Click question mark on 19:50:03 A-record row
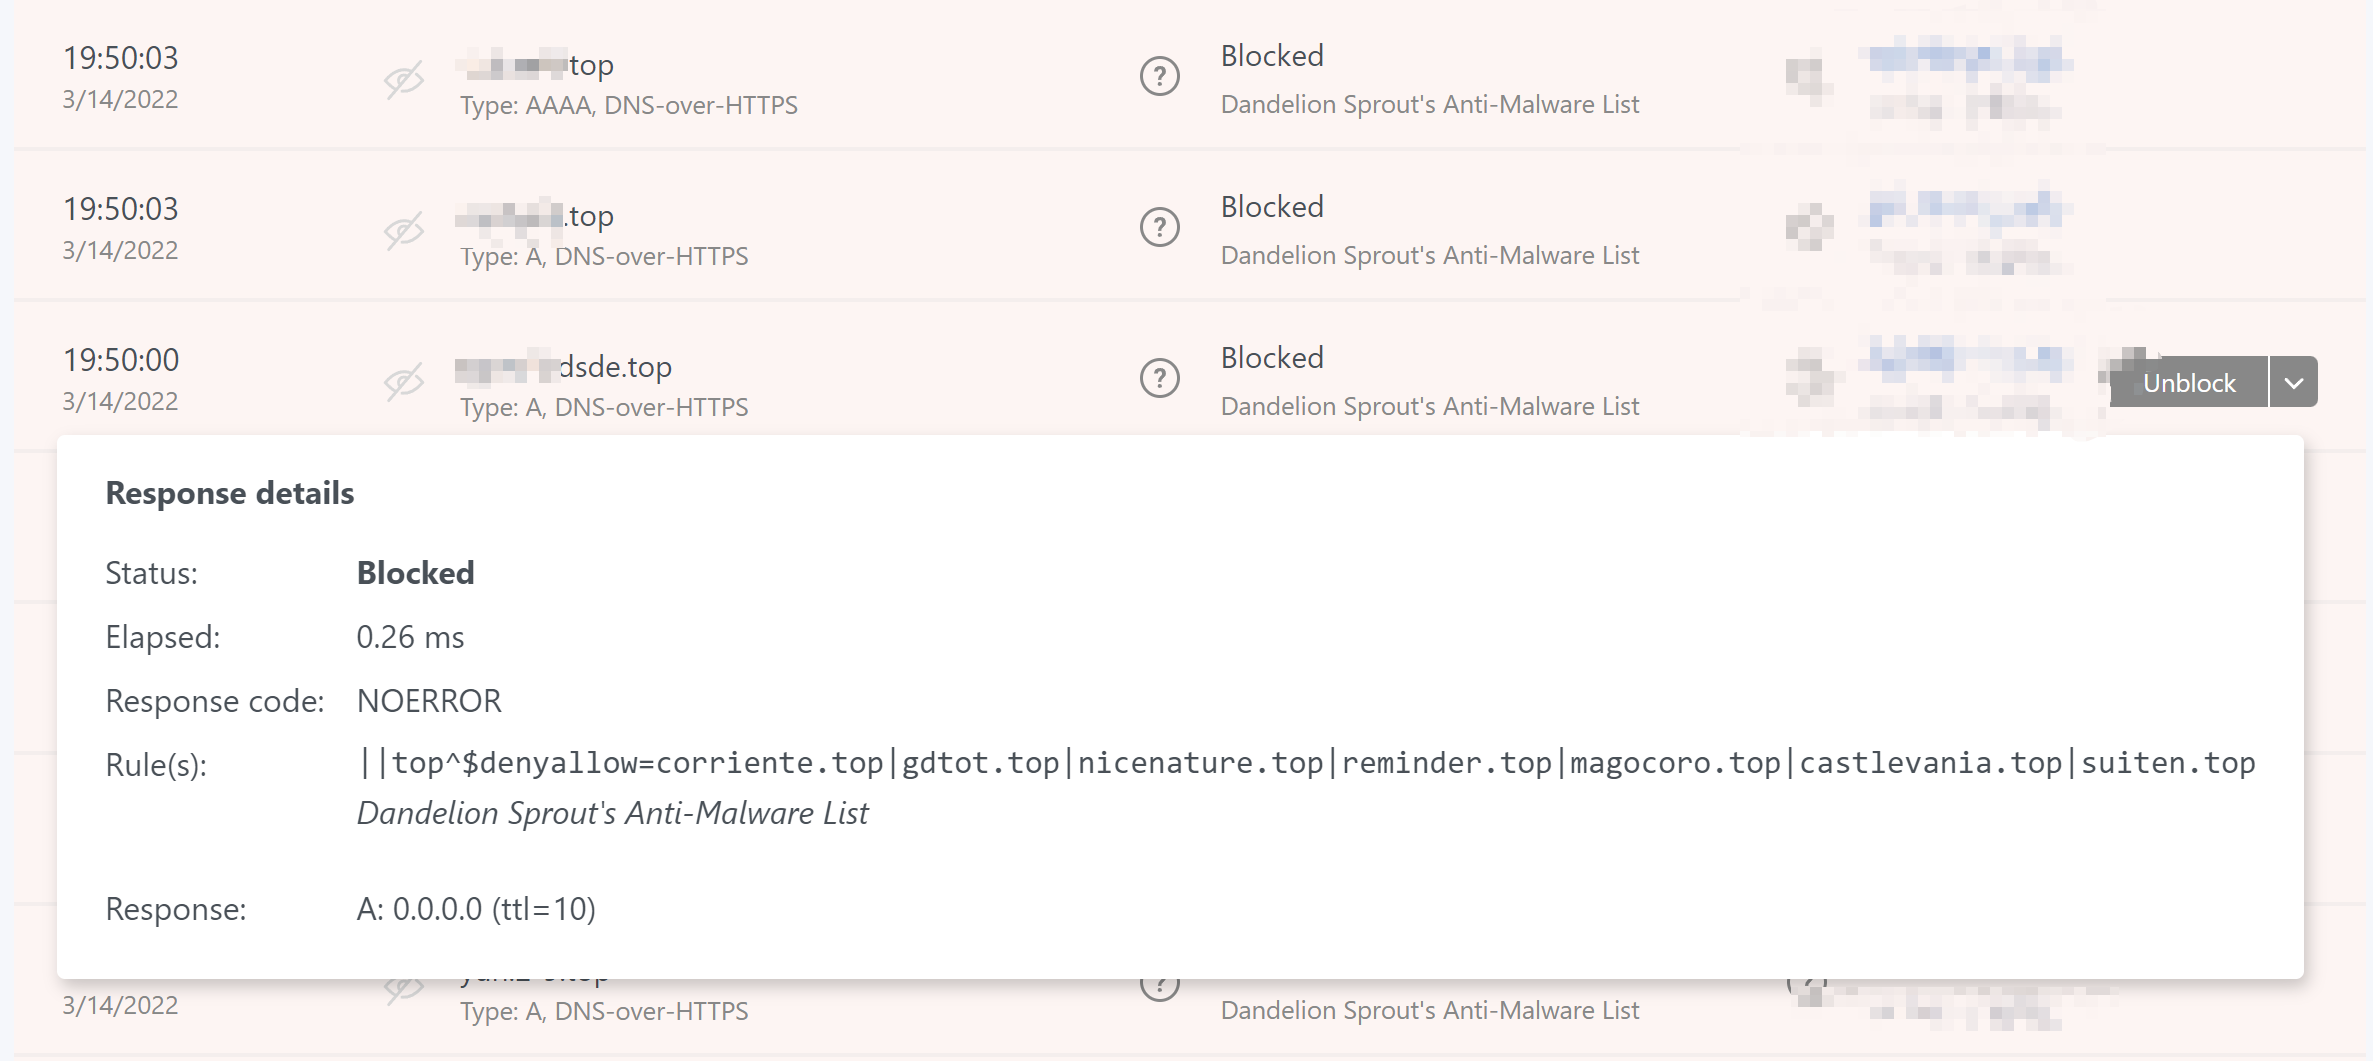The height and width of the screenshot is (1061, 2373). coord(1159,226)
